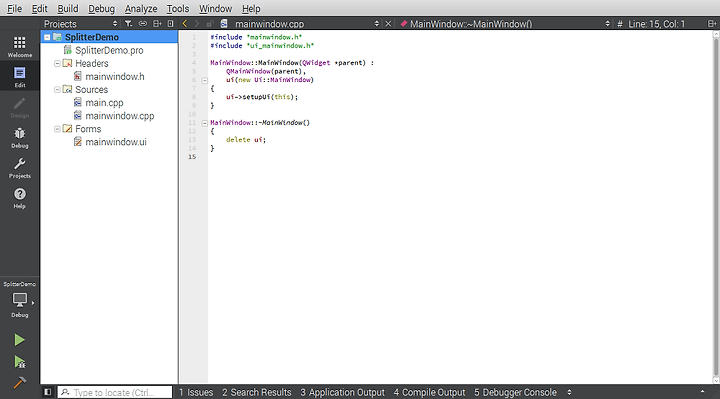
Task: Collapse the Forms folder
Action: pos(57,129)
